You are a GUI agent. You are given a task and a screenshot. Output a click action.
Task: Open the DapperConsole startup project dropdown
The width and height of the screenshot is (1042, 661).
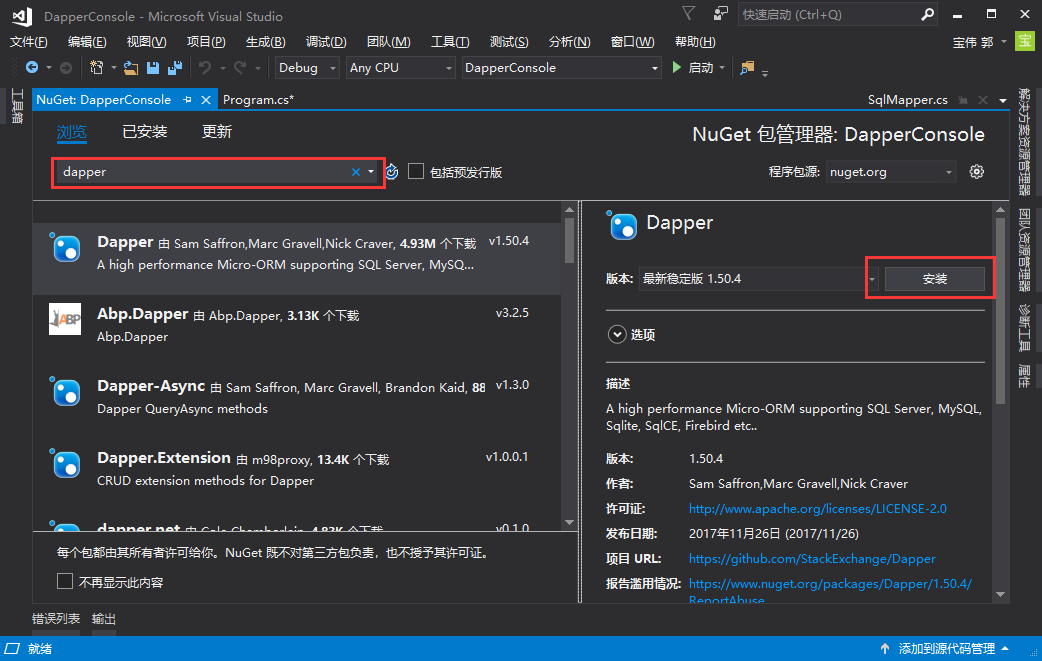[x=562, y=68]
